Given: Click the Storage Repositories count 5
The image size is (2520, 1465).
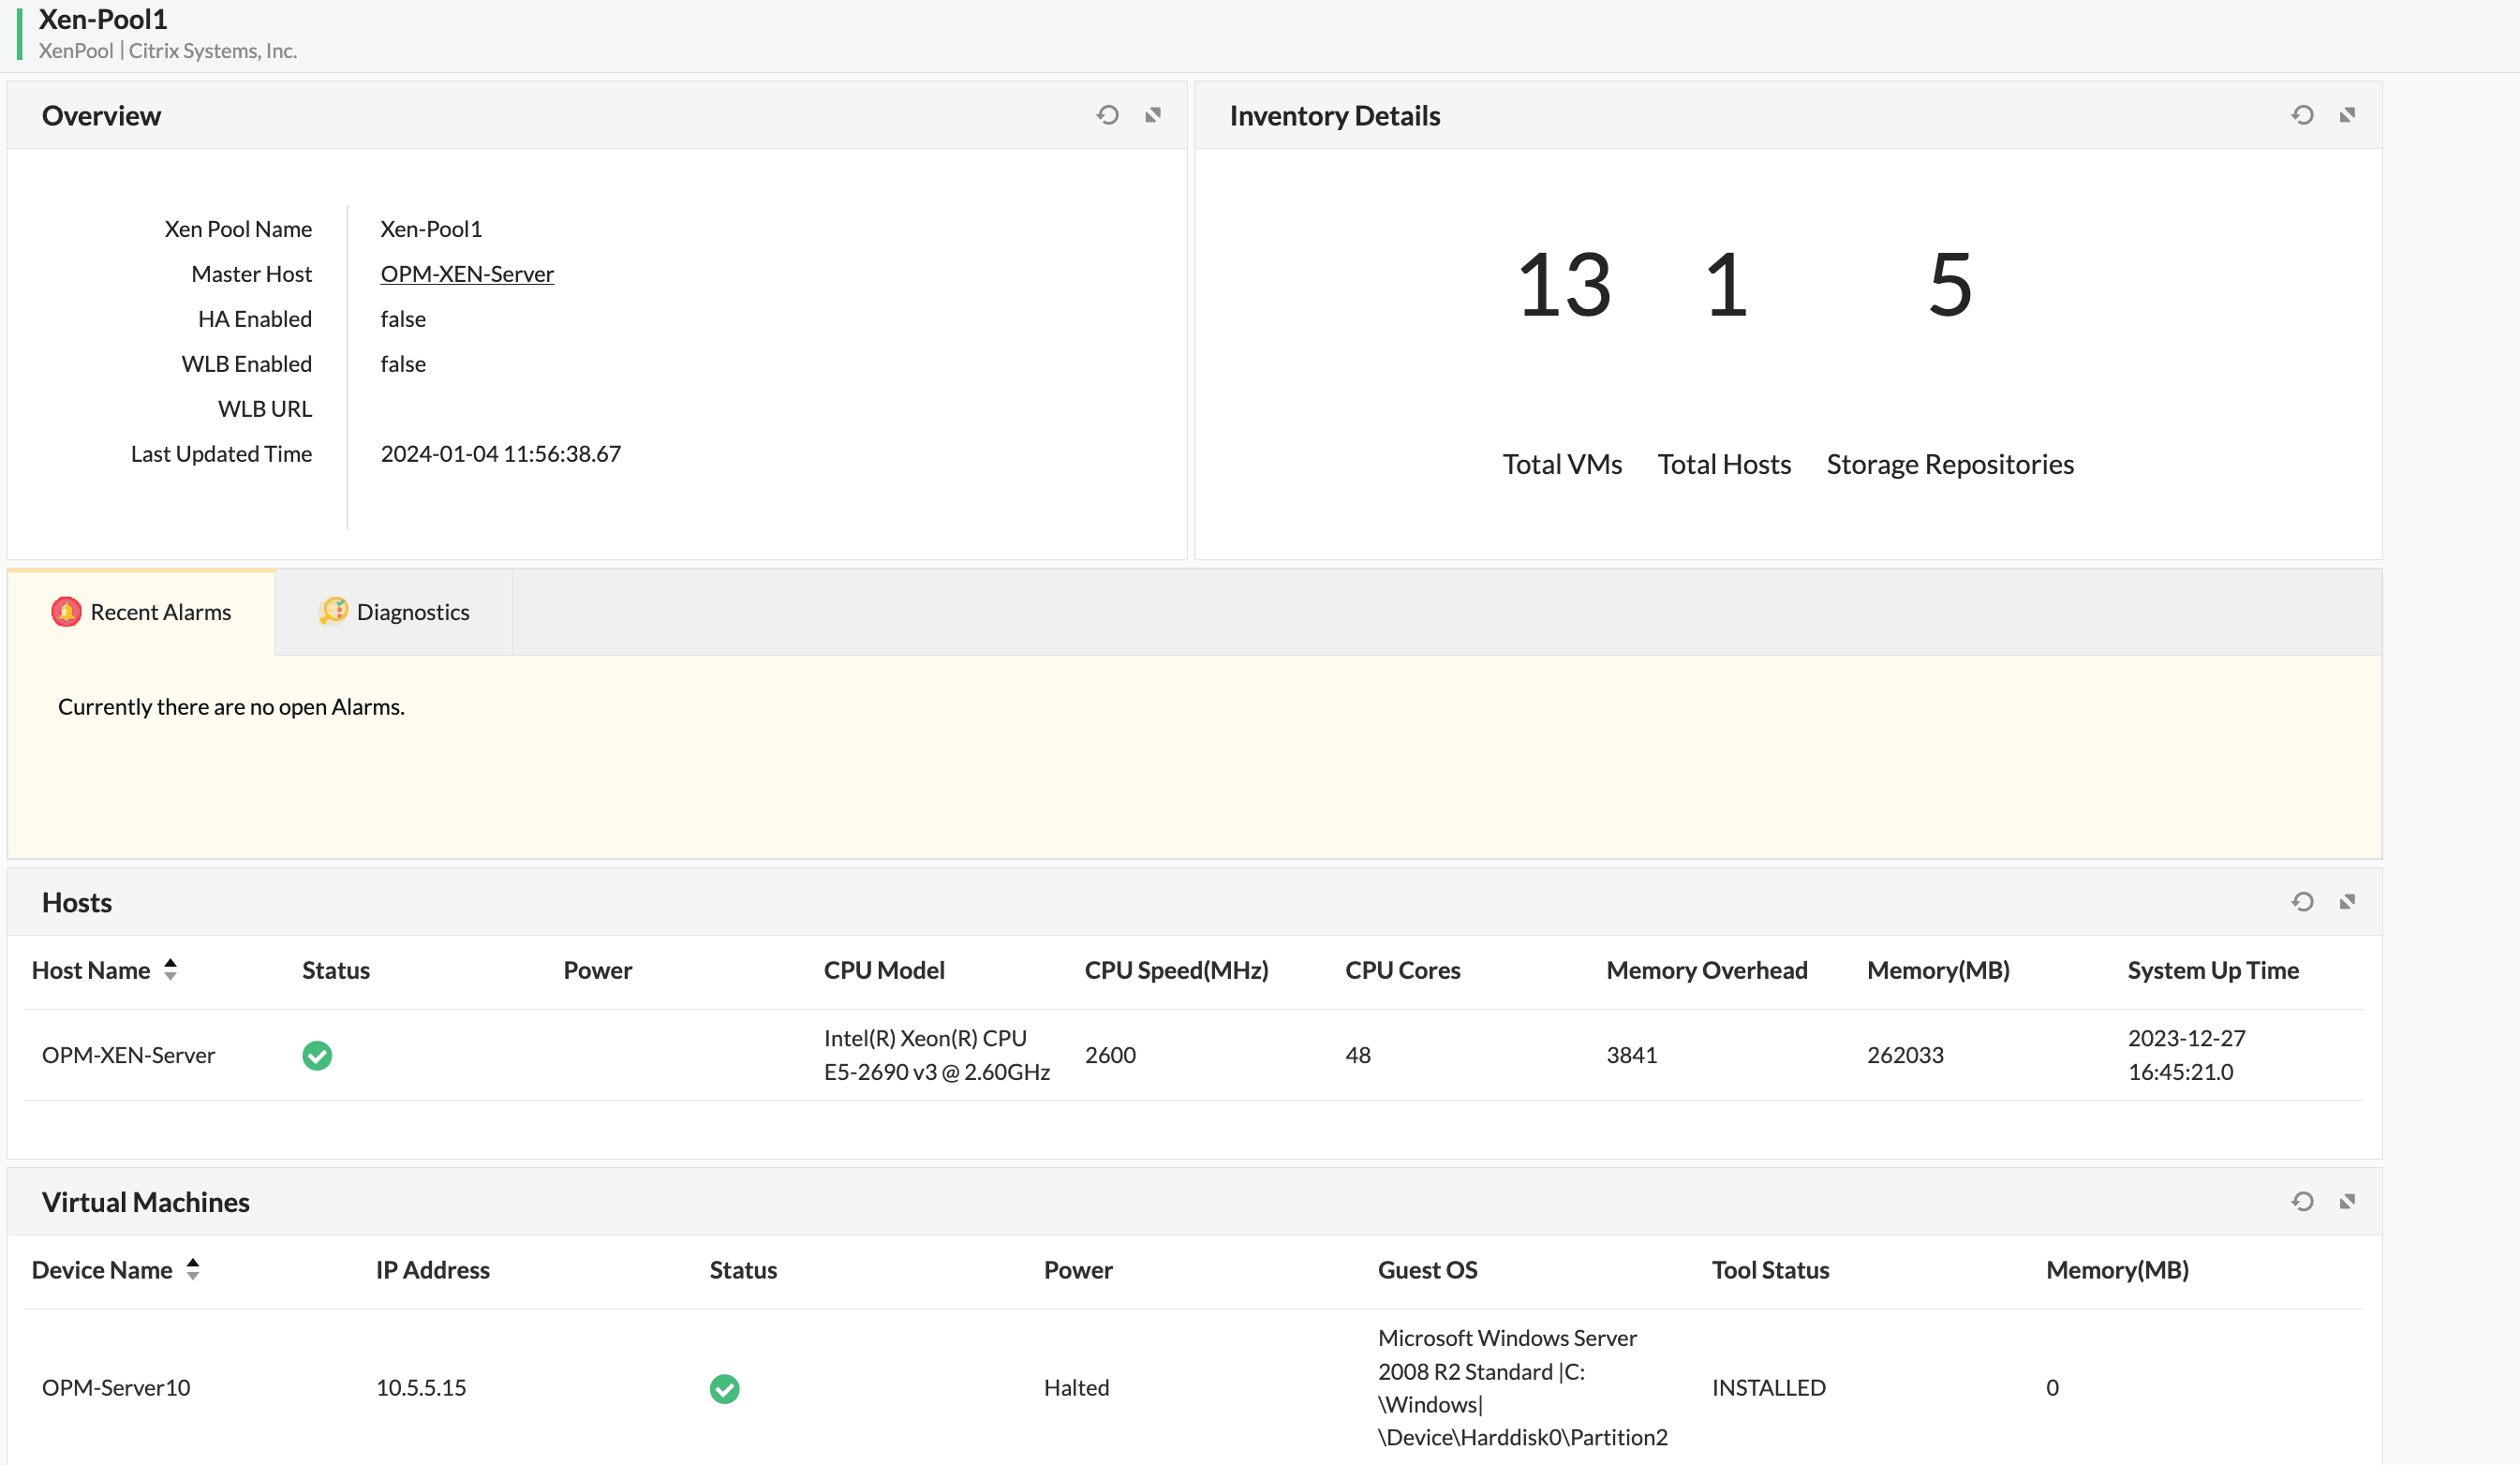Looking at the screenshot, I should pyautogui.click(x=1950, y=285).
